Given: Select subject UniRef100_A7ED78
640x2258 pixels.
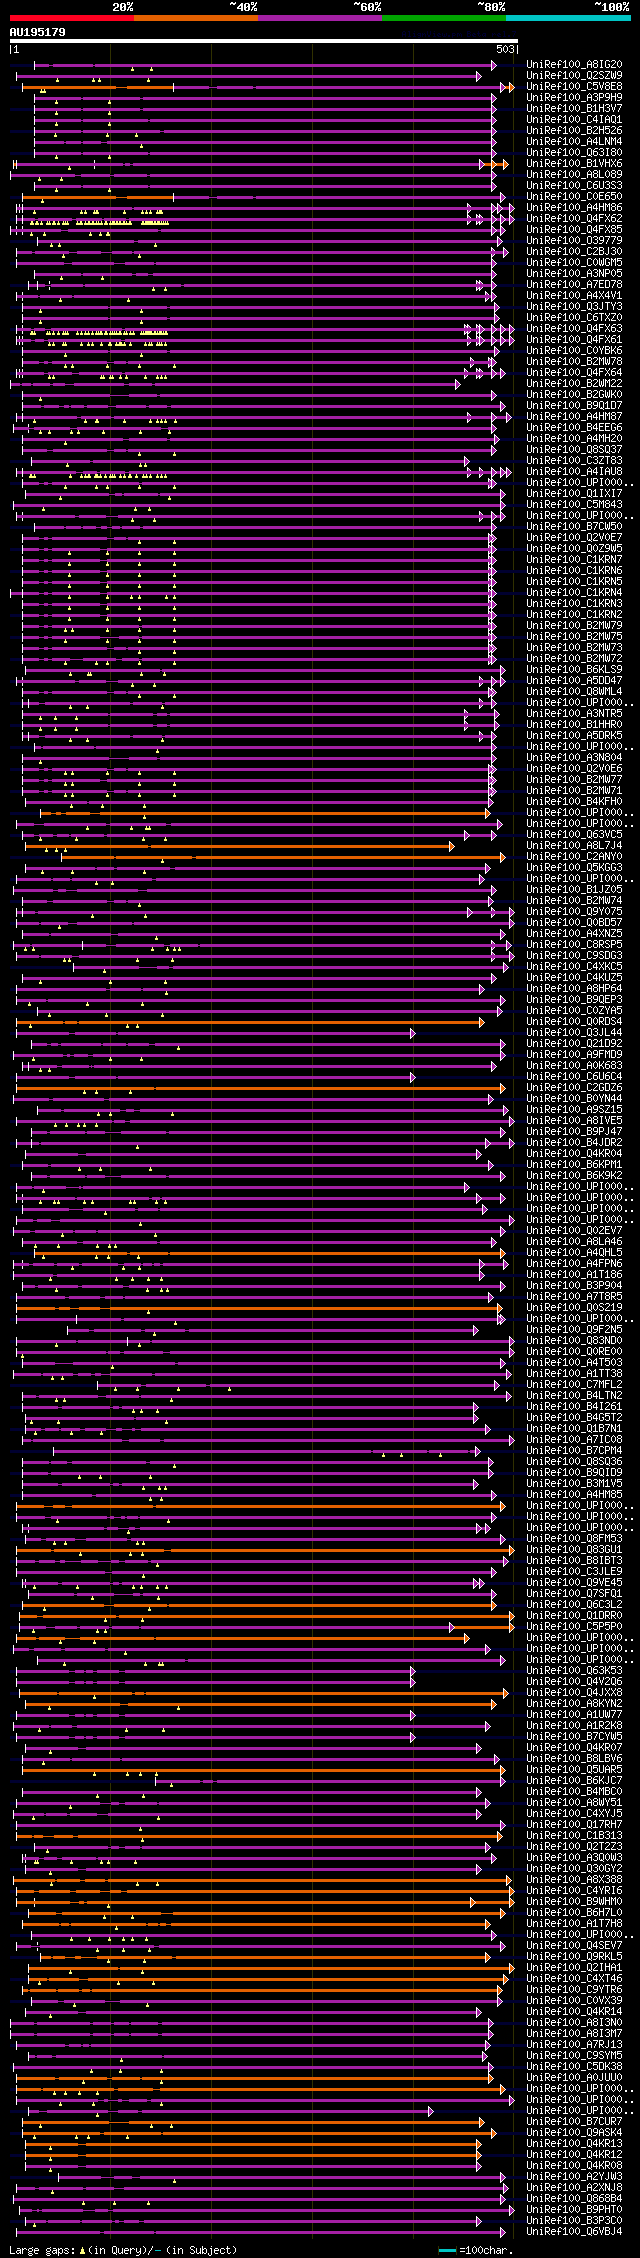Looking at the screenshot, I should (574, 284).
